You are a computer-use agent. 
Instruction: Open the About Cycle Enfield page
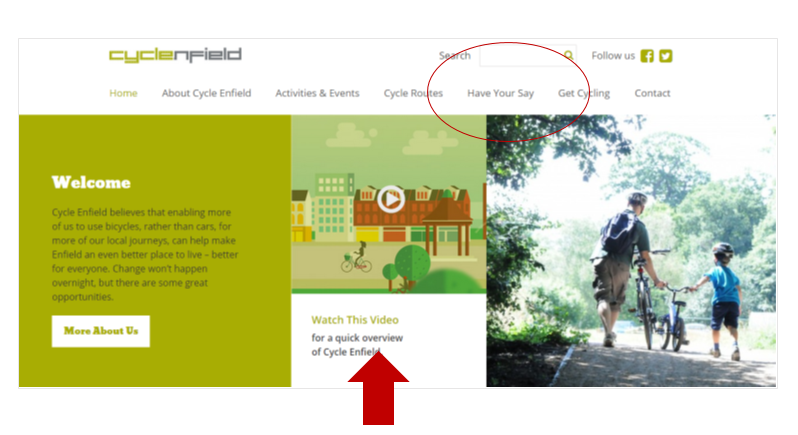pyautogui.click(x=206, y=93)
